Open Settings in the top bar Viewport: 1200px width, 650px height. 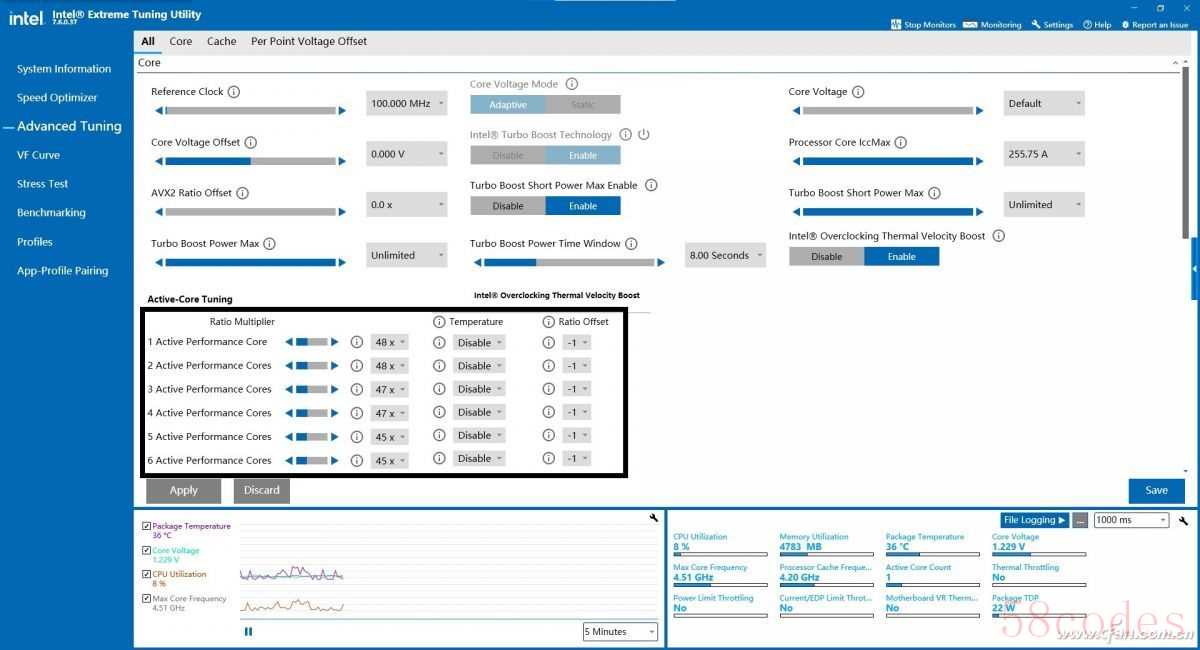click(x=1052, y=25)
